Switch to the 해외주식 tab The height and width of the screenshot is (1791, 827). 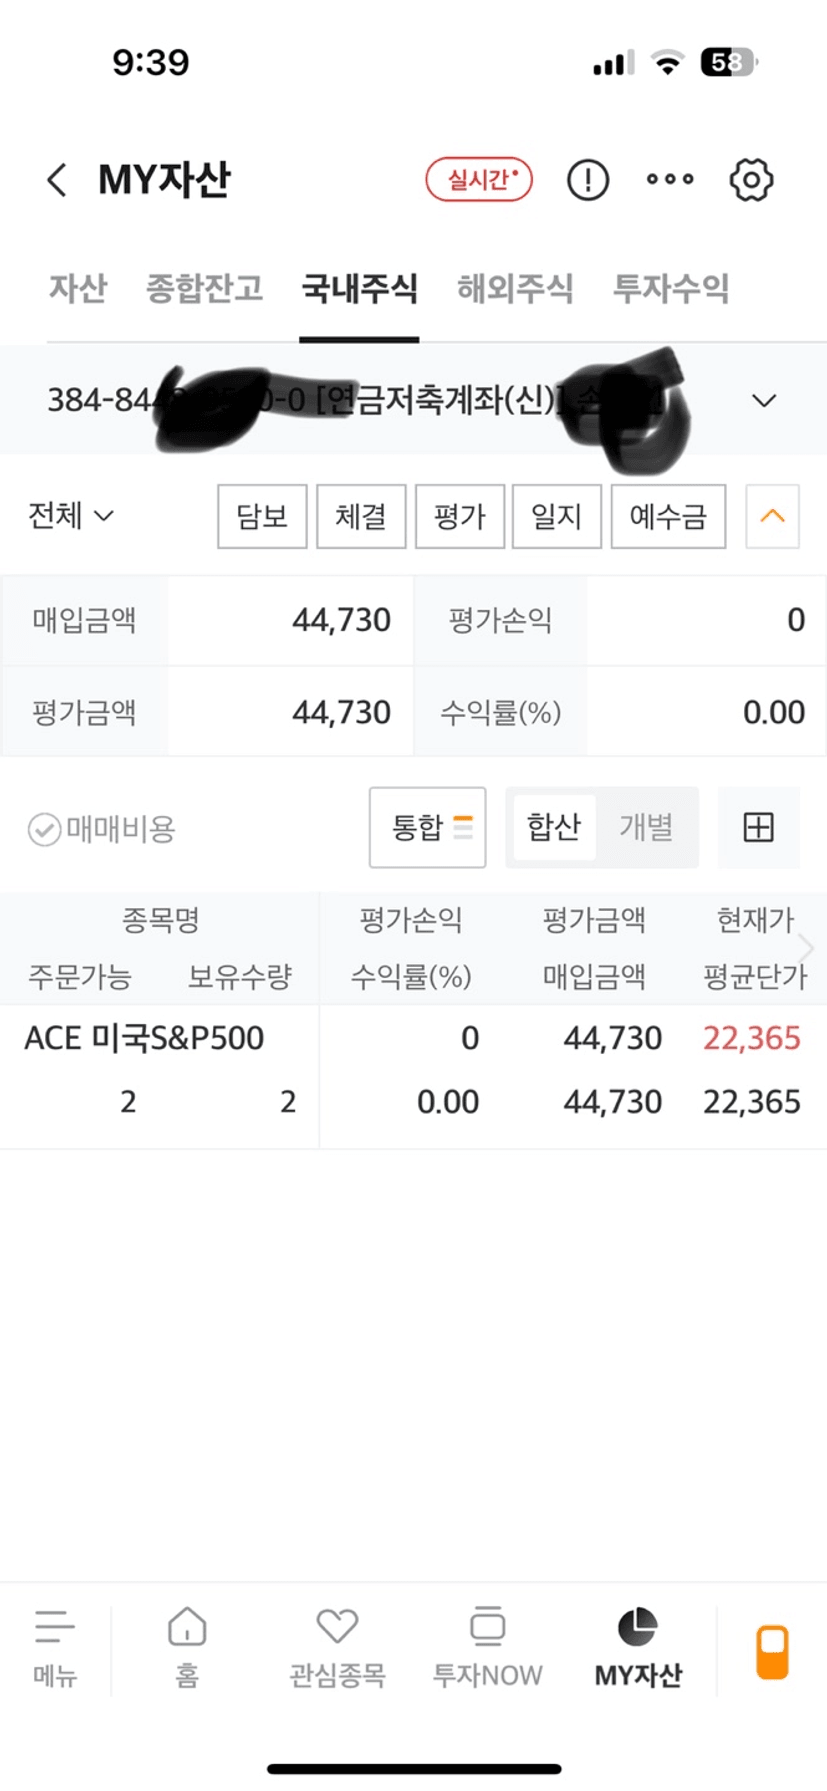(515, 289)
